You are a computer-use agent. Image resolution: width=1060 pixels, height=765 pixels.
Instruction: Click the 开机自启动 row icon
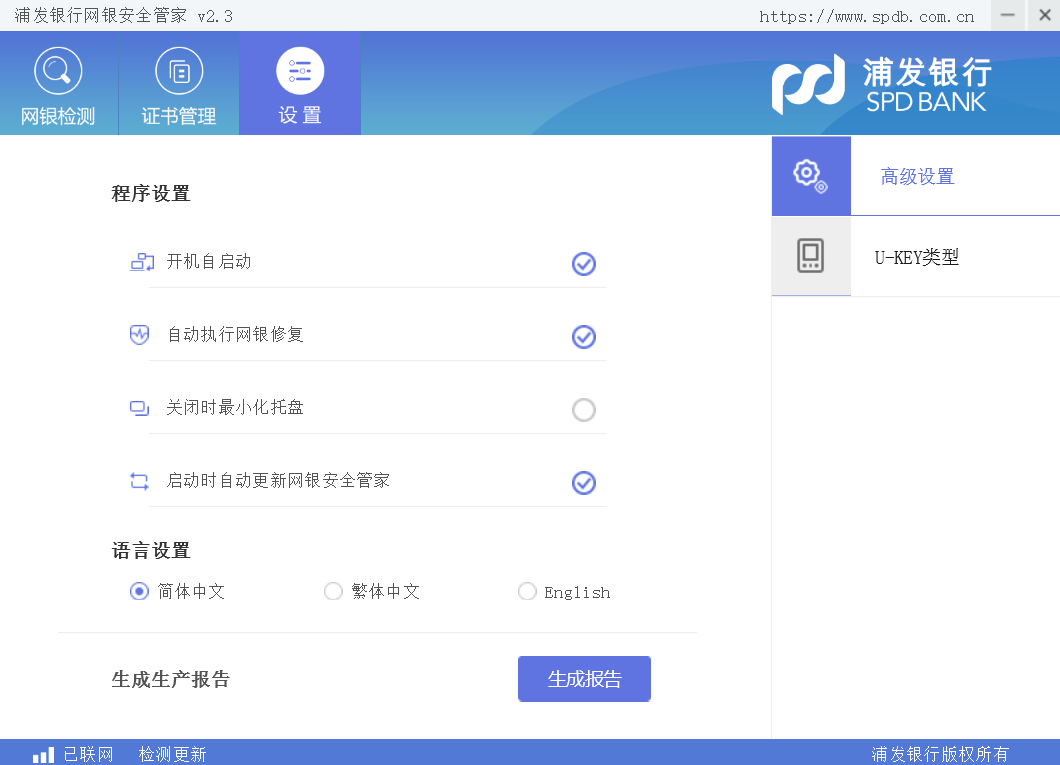(142, 262)
